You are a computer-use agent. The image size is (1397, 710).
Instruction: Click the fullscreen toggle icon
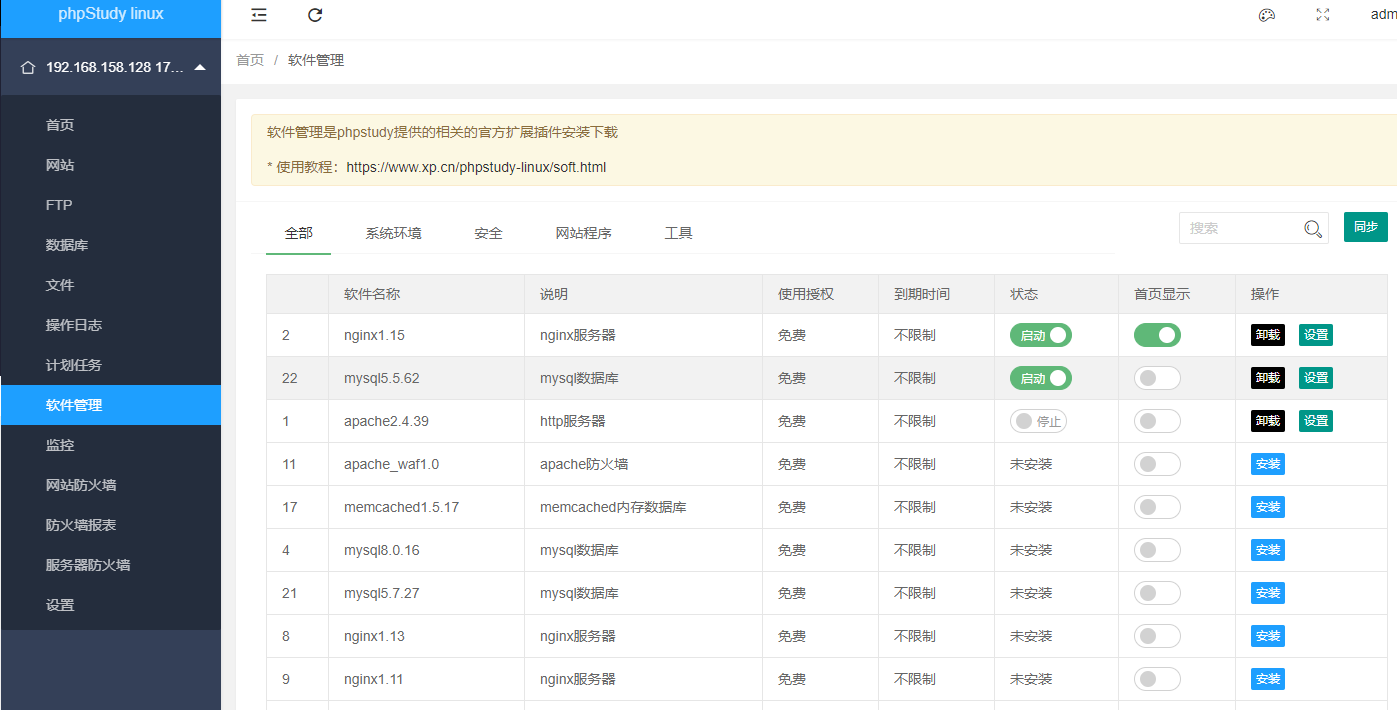pyautogui.click(x=1323, y=15)
